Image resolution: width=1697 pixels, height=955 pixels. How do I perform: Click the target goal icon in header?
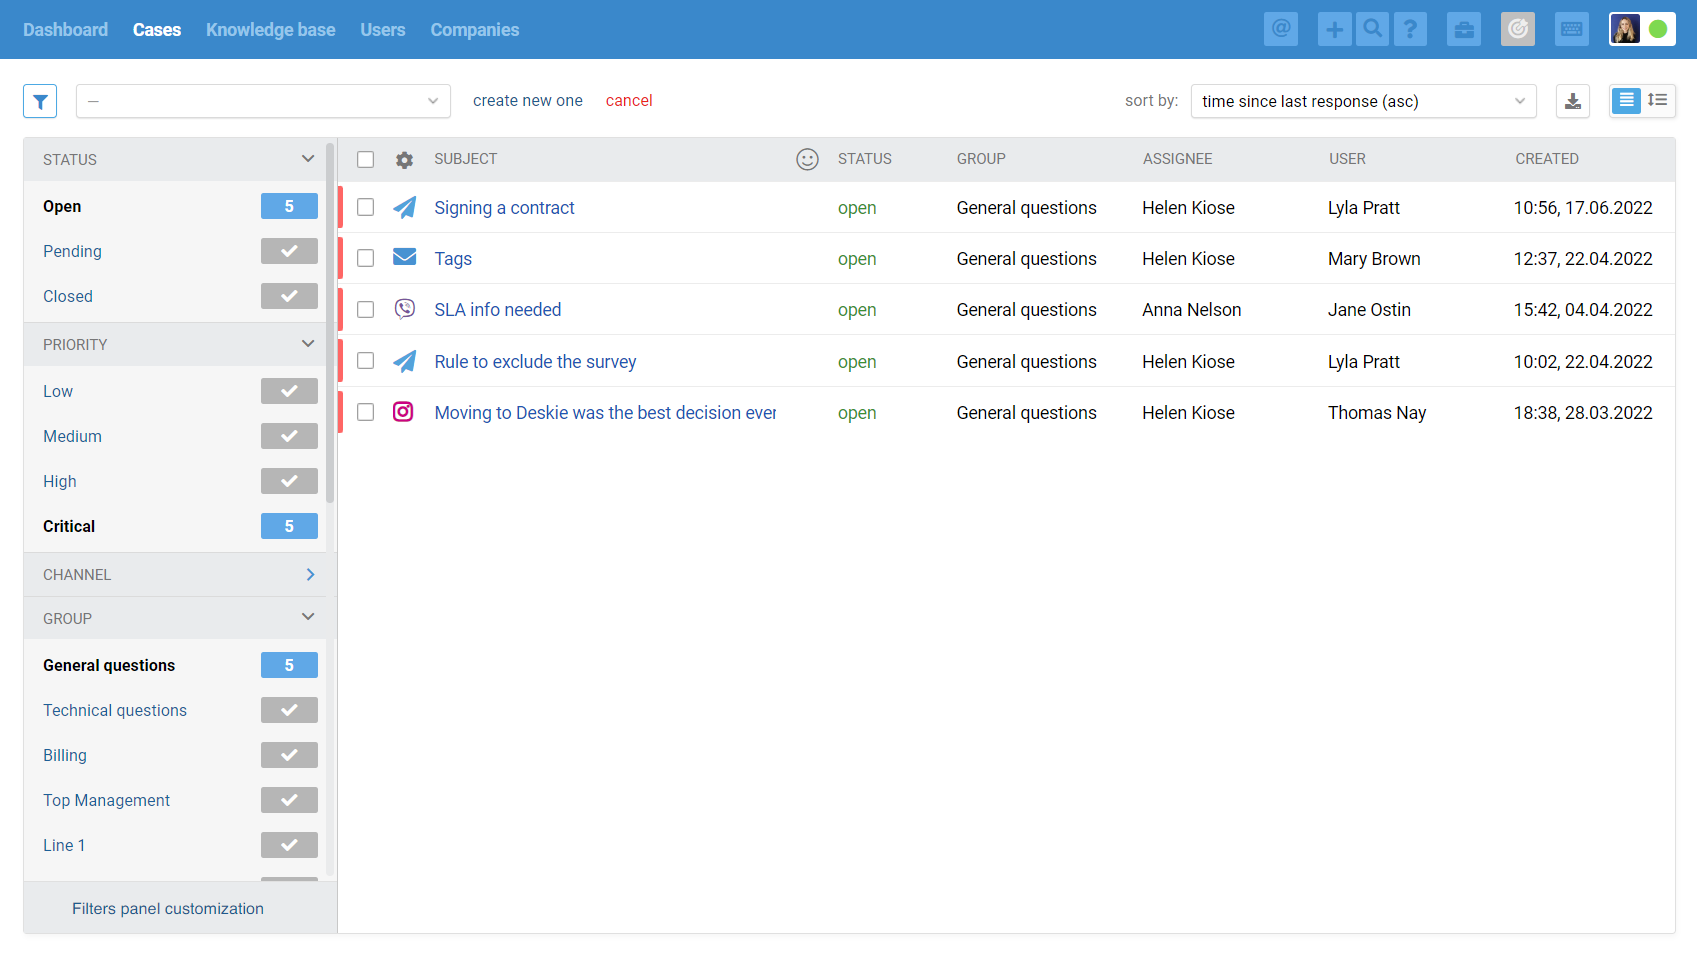click(x=1518, y=29)
